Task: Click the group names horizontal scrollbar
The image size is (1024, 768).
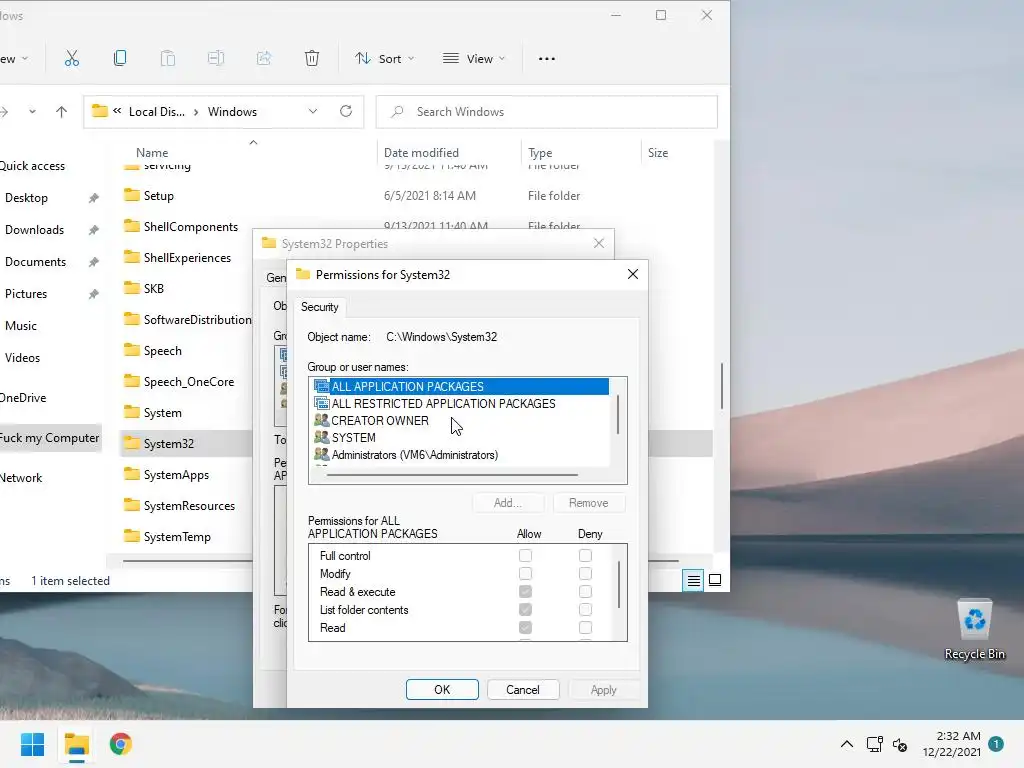Action: coord(452,475)
